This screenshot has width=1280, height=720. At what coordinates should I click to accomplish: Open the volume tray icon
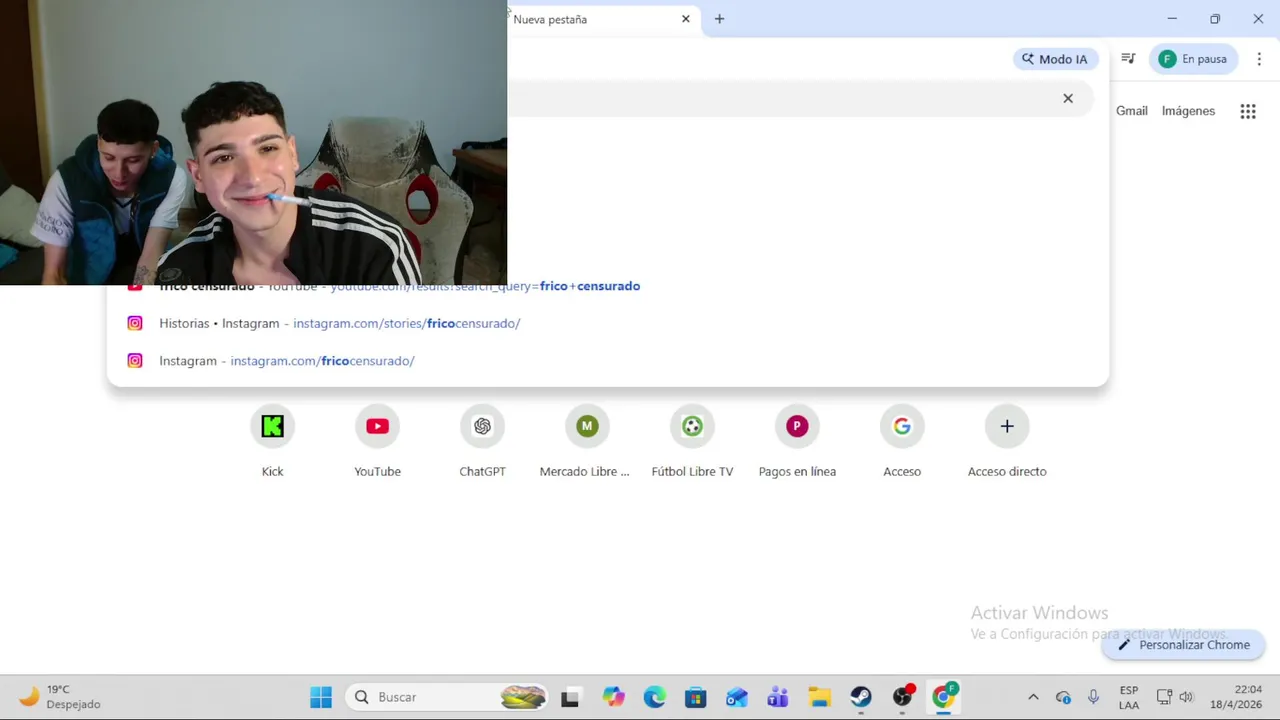pos(1186,697)
